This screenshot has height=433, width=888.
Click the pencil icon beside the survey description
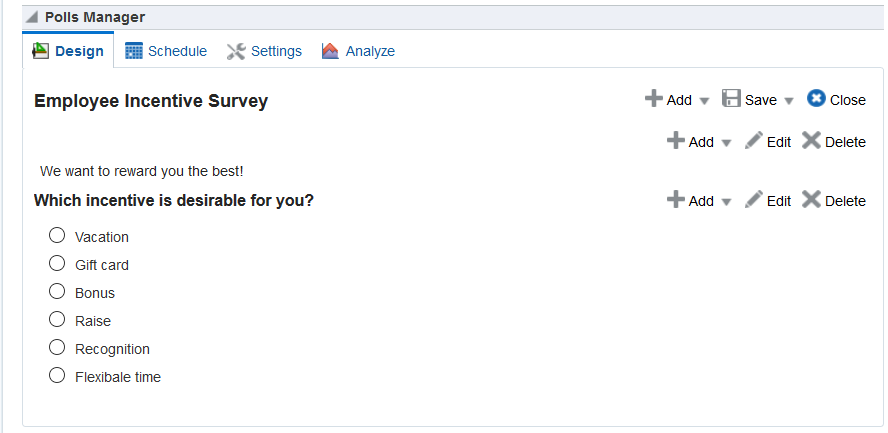pos(754,141)
